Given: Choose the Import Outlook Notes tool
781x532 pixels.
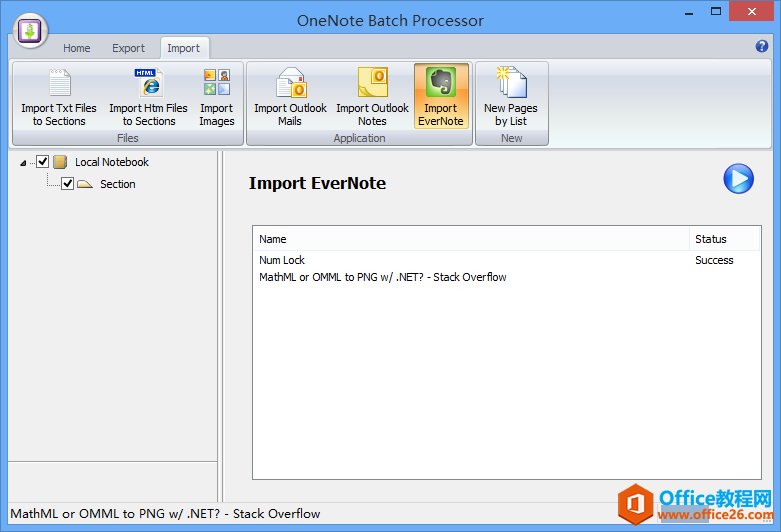Looking at the screenshot, I should [x=372, y=98].
